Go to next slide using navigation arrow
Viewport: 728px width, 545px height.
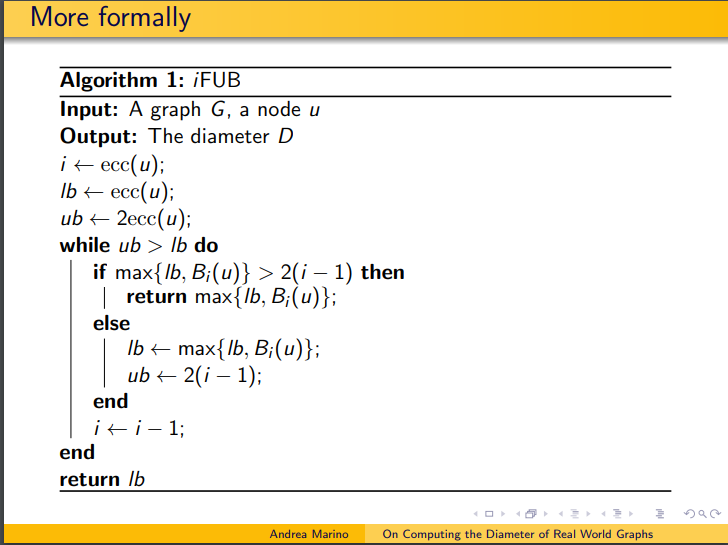click(501, 514)
